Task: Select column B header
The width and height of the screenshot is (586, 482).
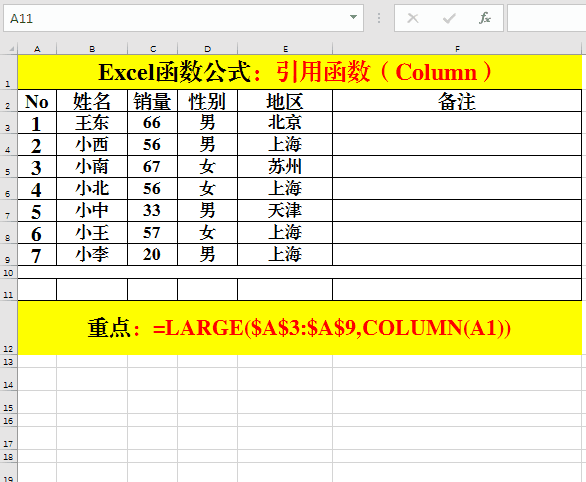Action: 92,49
